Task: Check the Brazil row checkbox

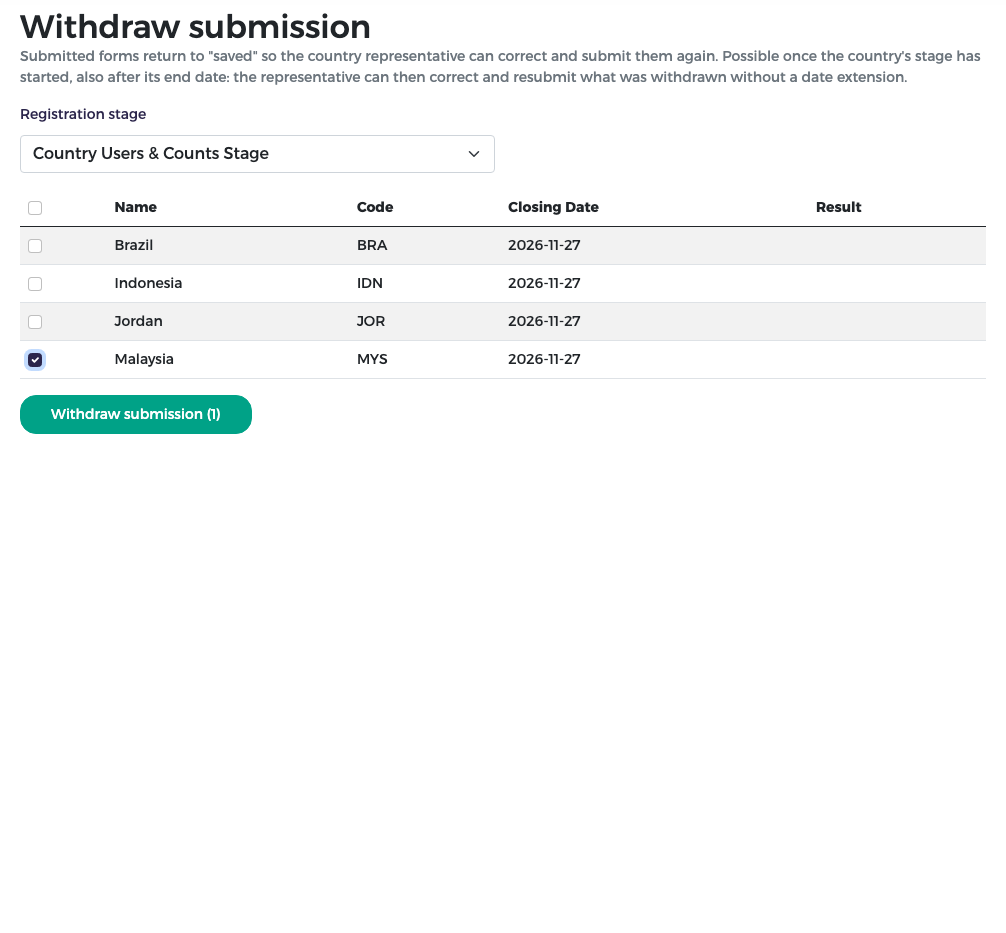Action: click(35, 246)
